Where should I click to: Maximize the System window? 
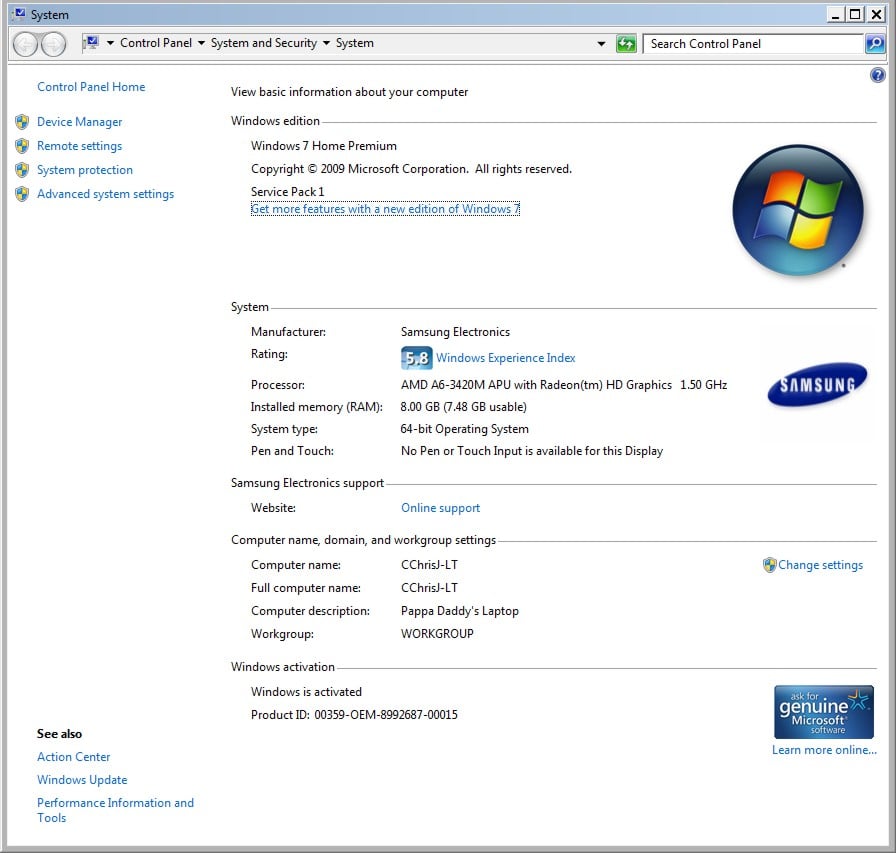coord(855,14)
